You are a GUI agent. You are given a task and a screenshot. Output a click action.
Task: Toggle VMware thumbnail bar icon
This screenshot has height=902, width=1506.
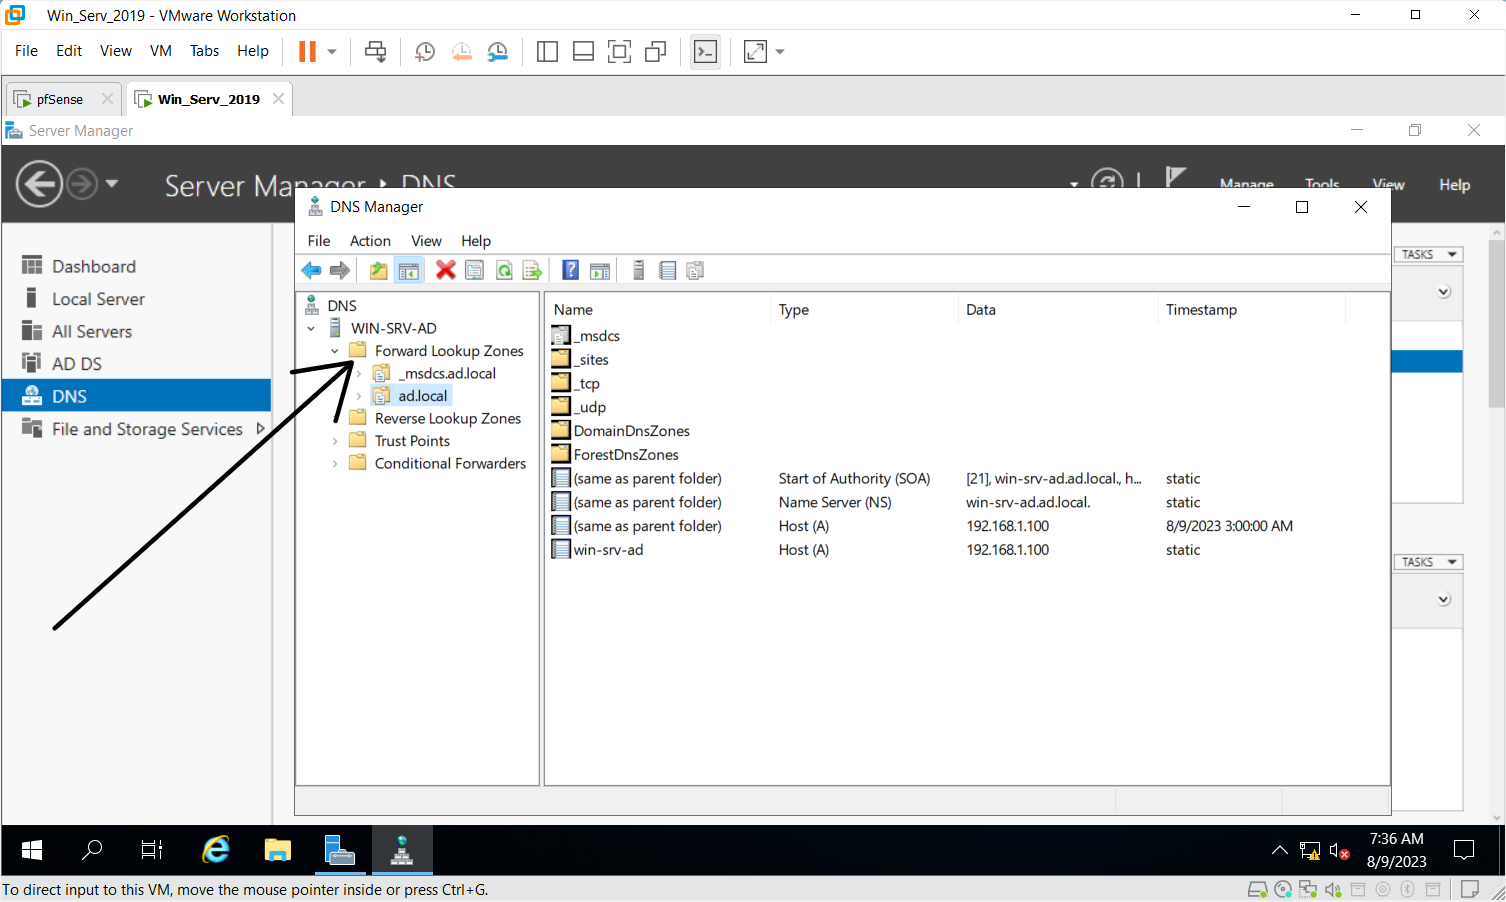tap(583, 51)
